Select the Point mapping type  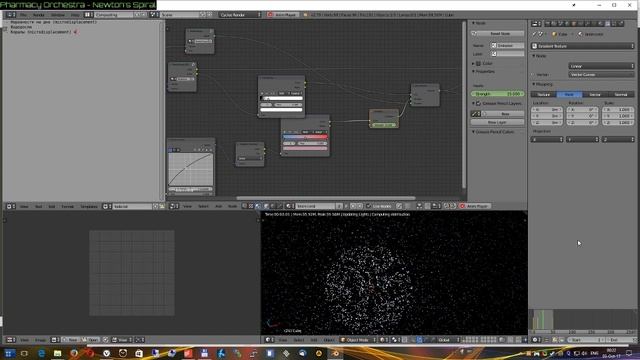569,94
